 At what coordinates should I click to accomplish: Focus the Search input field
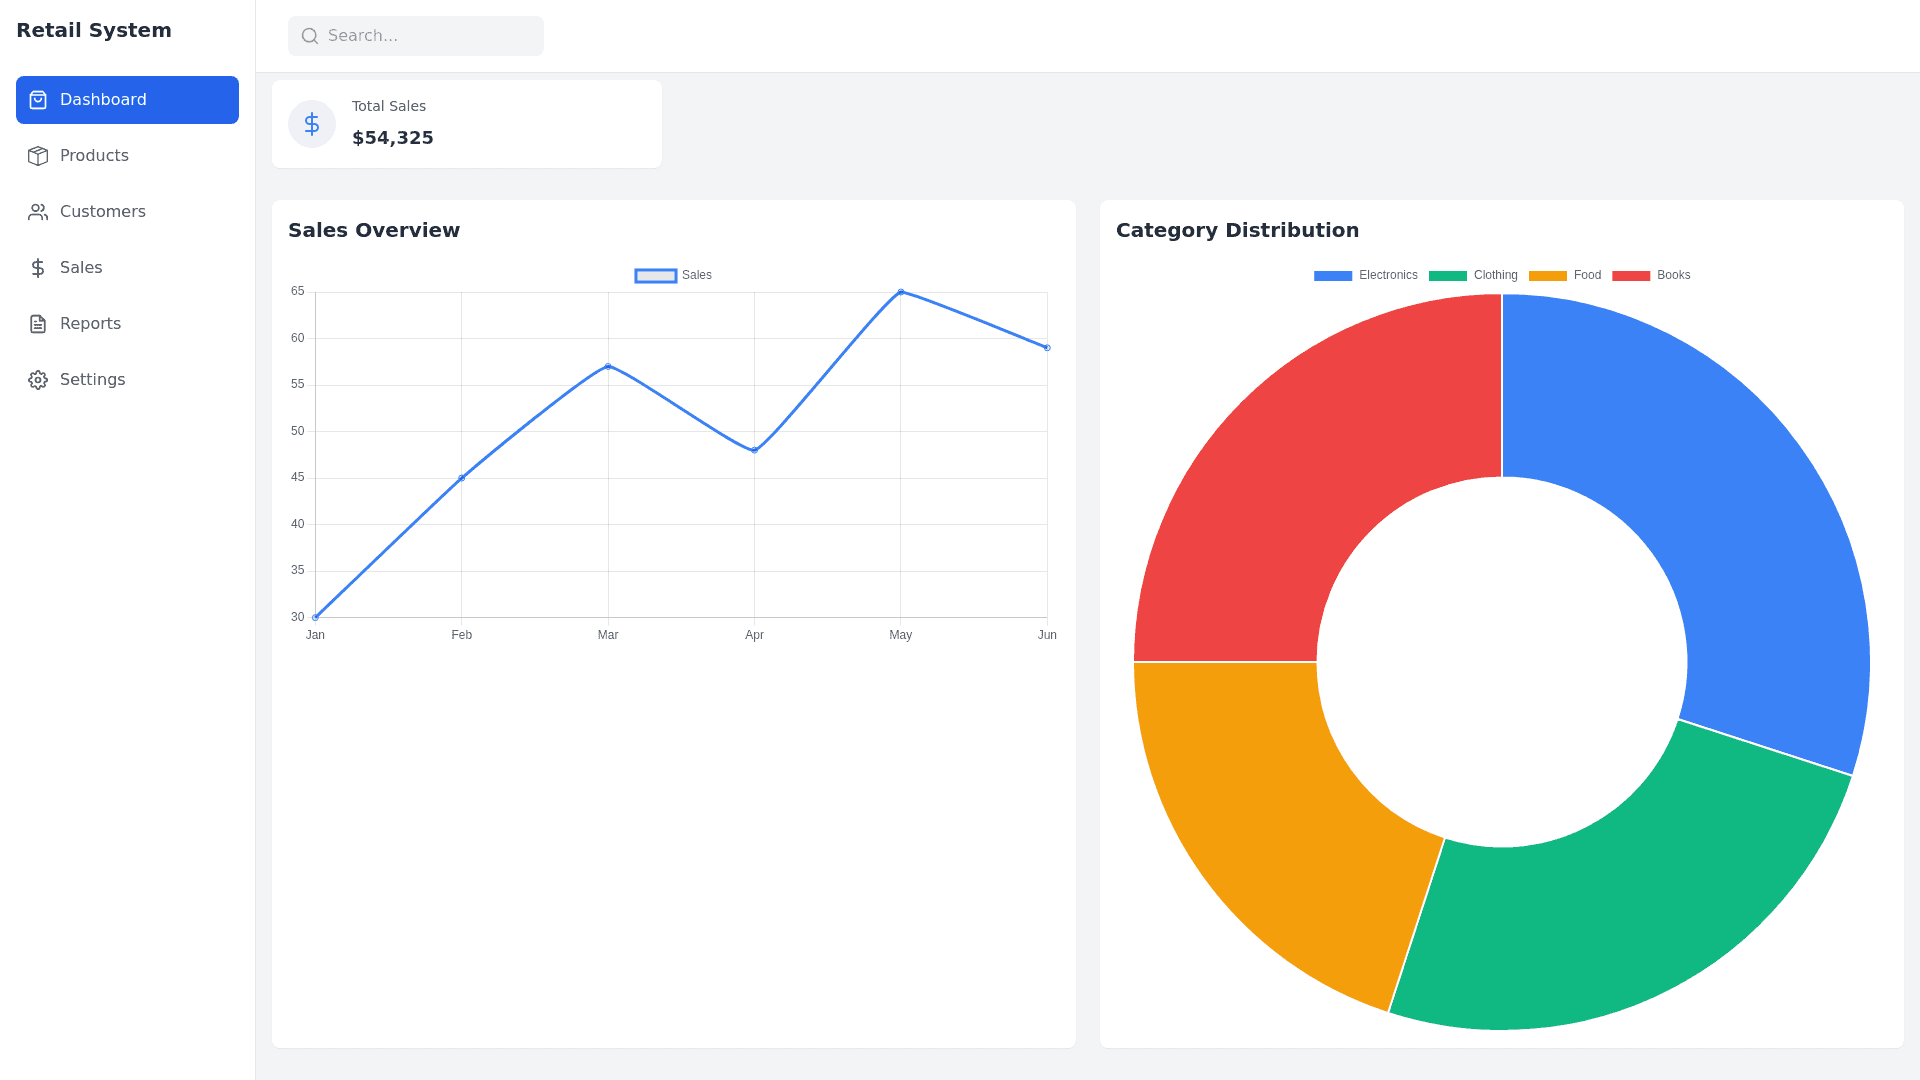pos(430,36)
